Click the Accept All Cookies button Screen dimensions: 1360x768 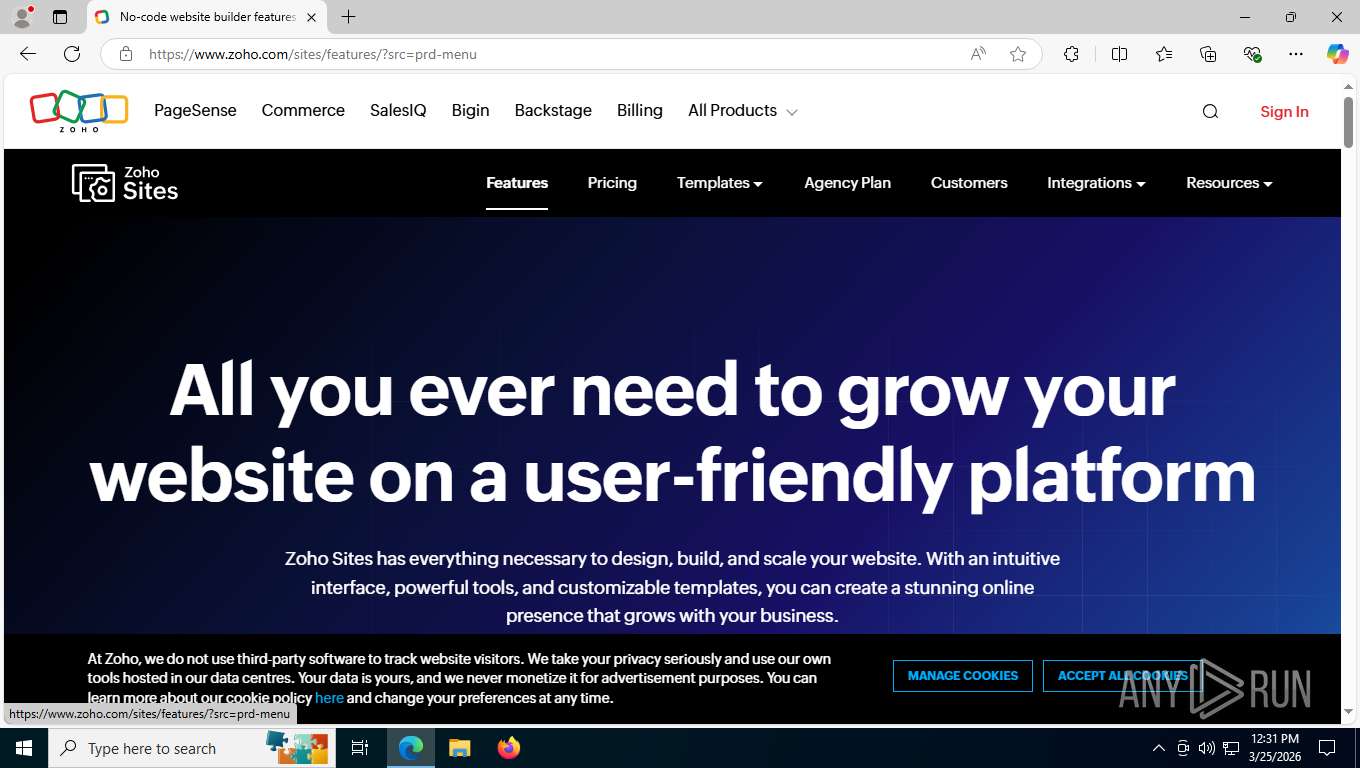[x=1122, y=676]
